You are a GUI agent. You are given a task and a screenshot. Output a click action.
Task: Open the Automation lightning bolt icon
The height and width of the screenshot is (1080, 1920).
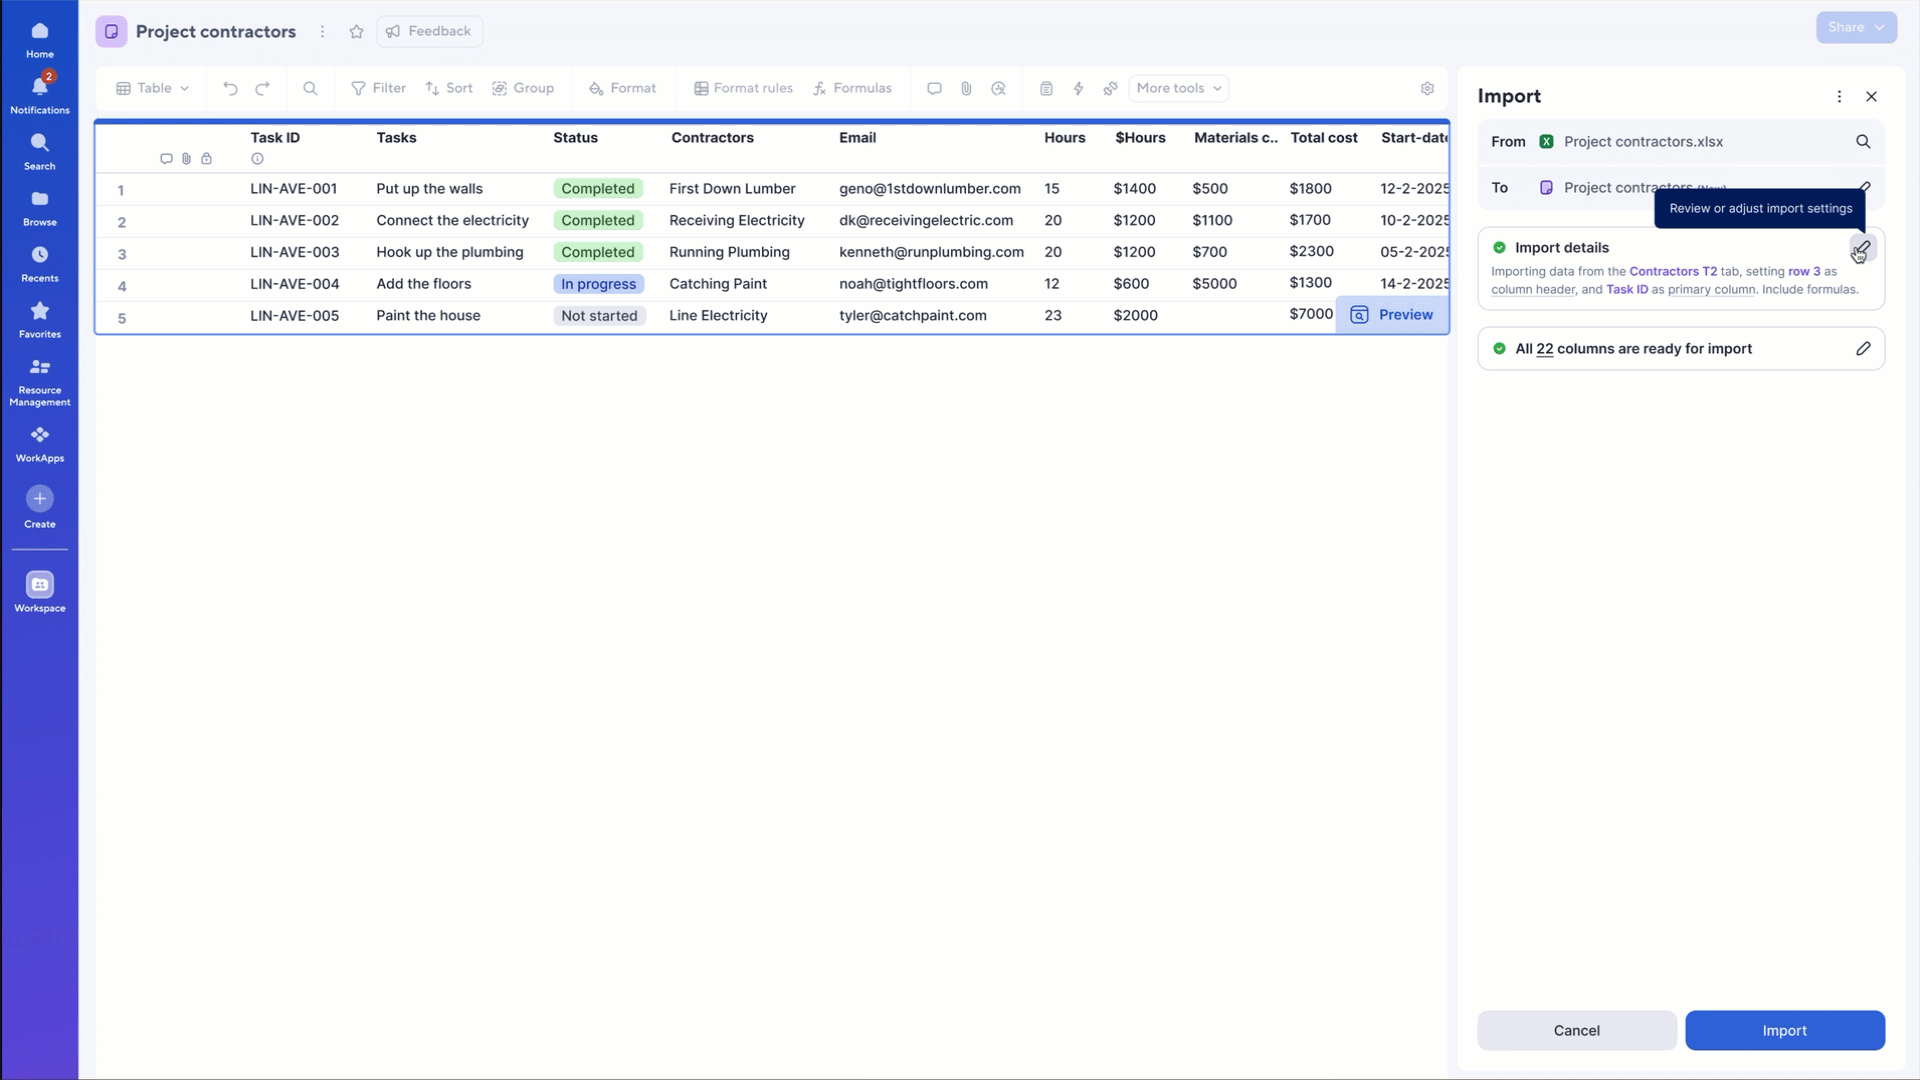[1078, 88]
